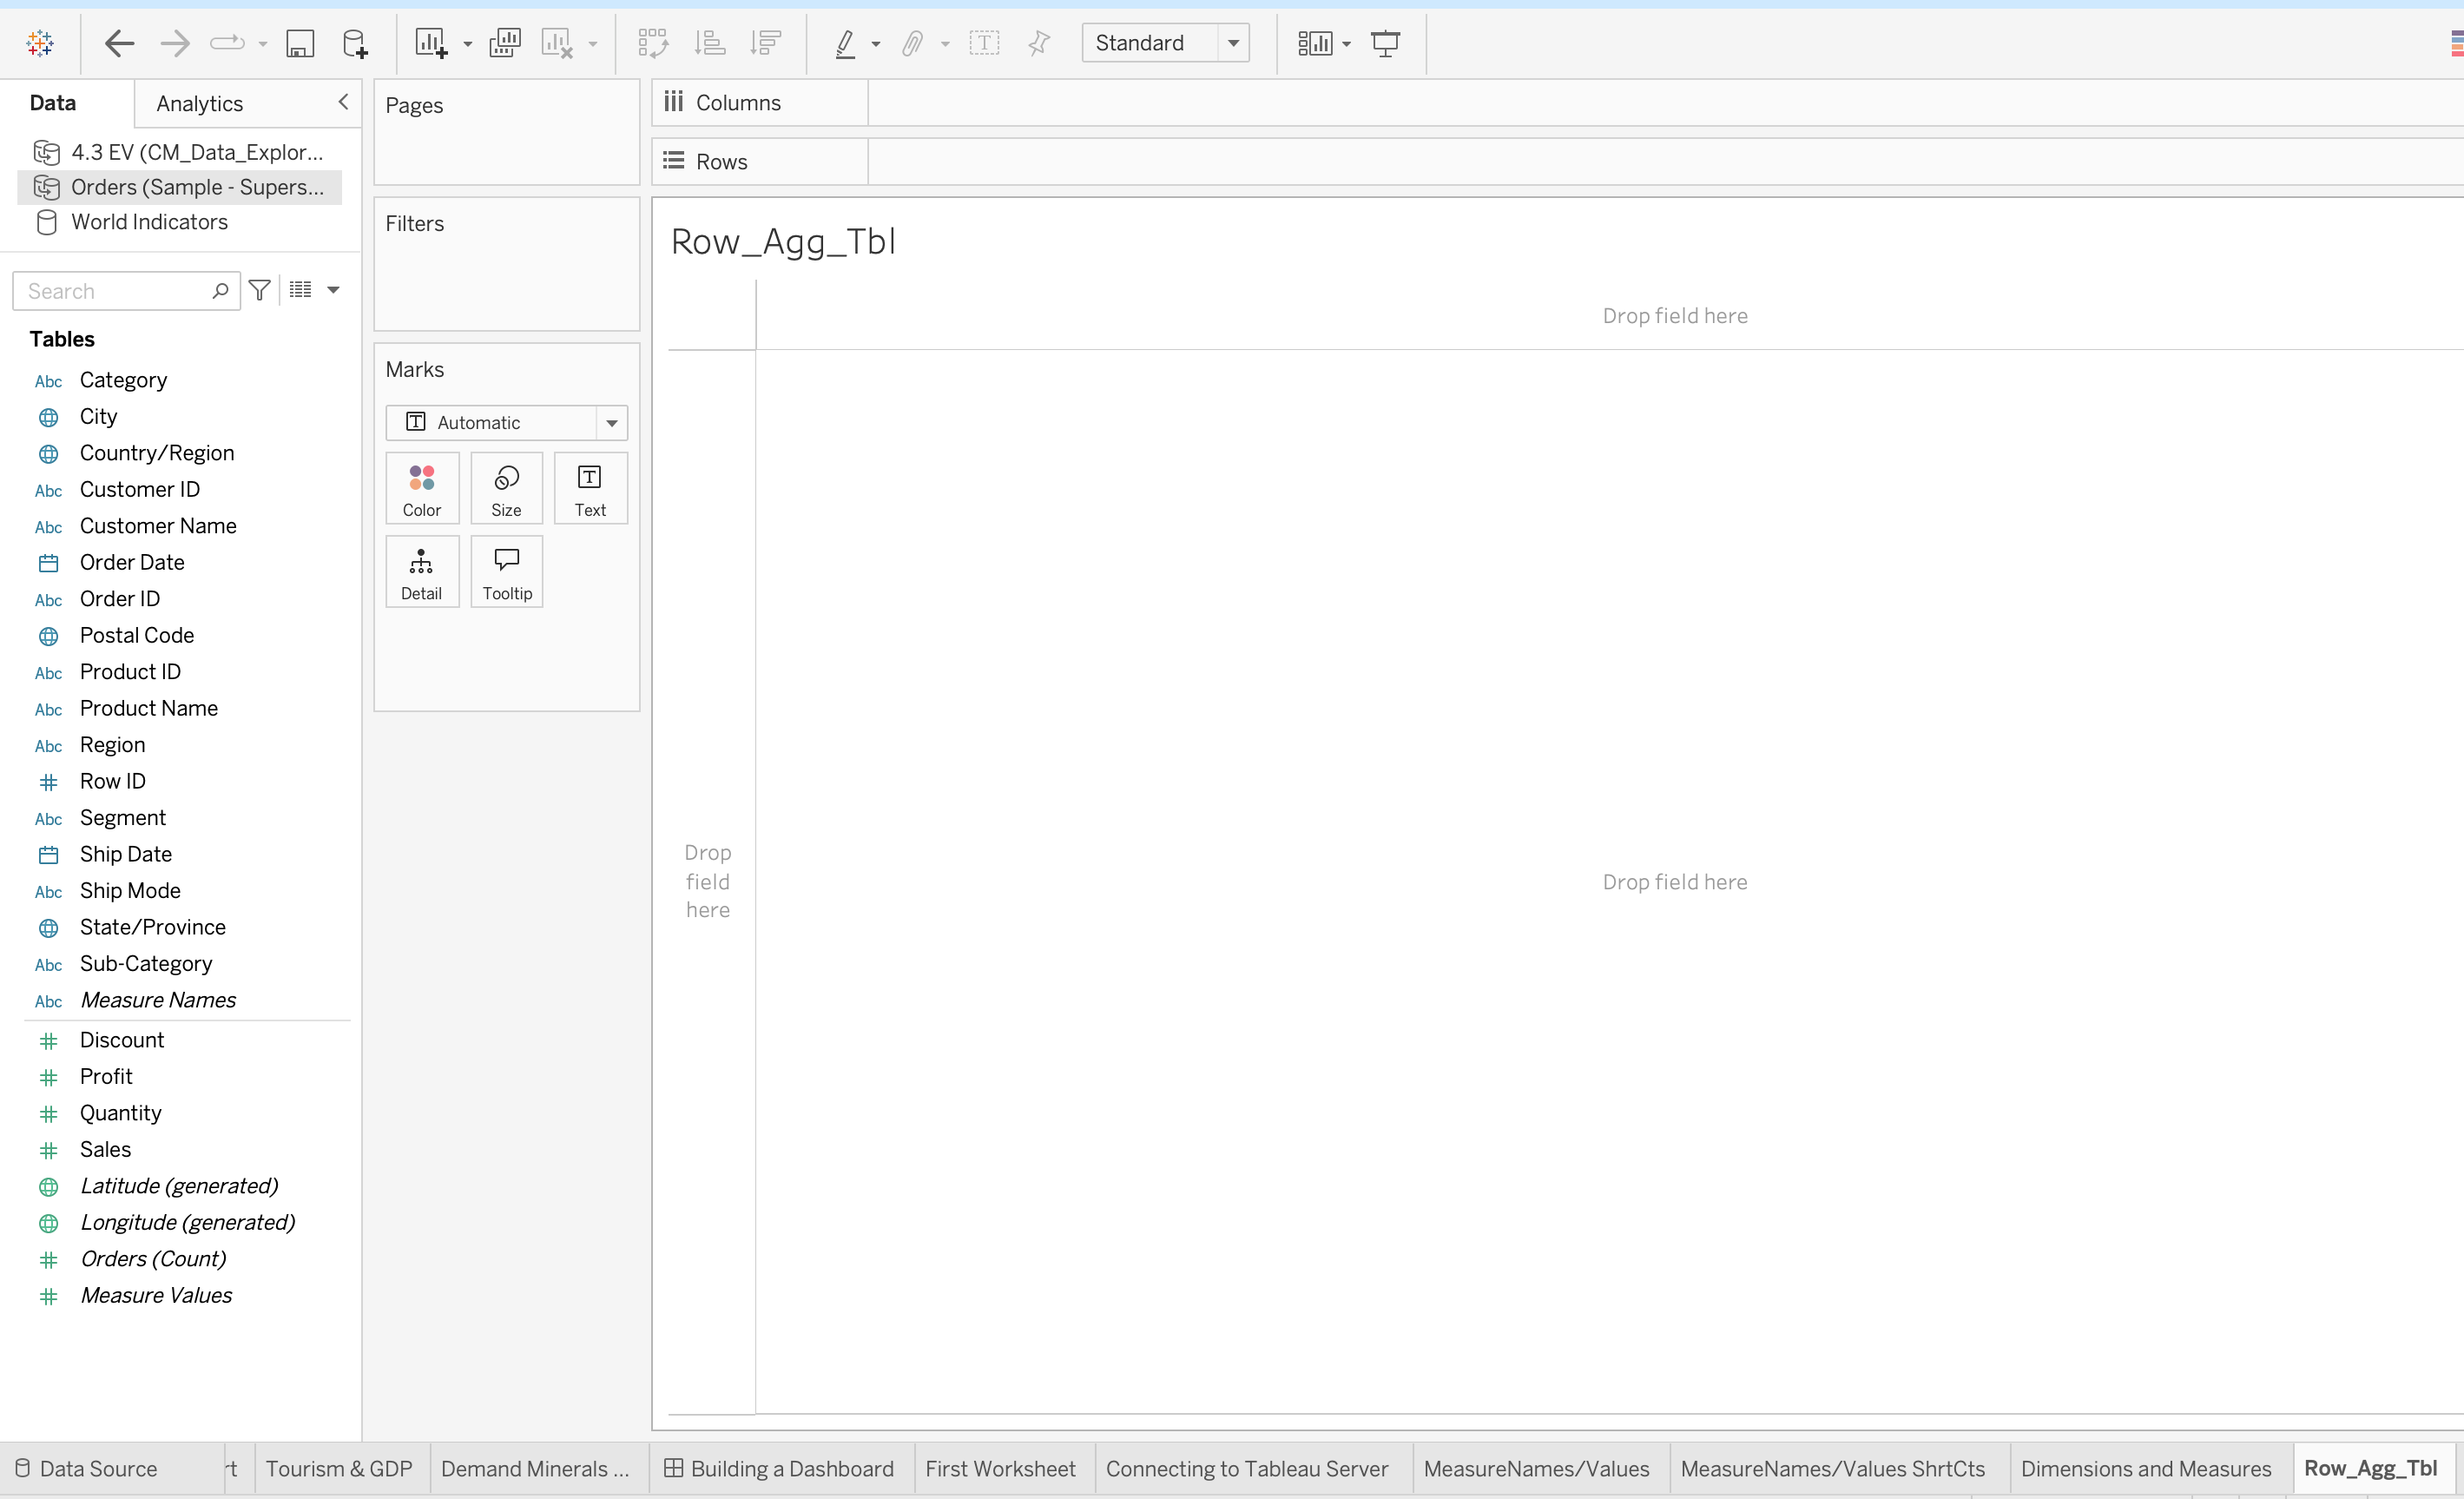Select the Measure Values field

pyautogui.click(x=156, y=1295)
